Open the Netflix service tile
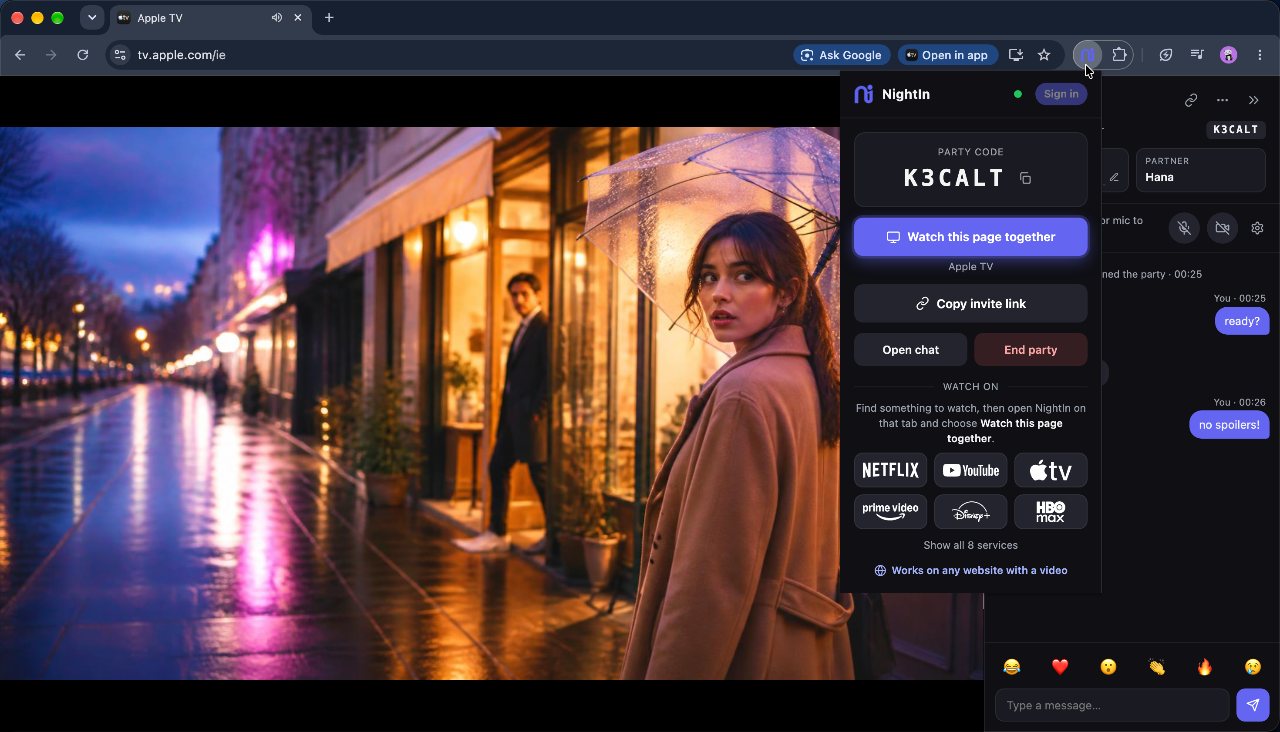The height and width of the screenshot is (732, 1280). click(890, 470)
